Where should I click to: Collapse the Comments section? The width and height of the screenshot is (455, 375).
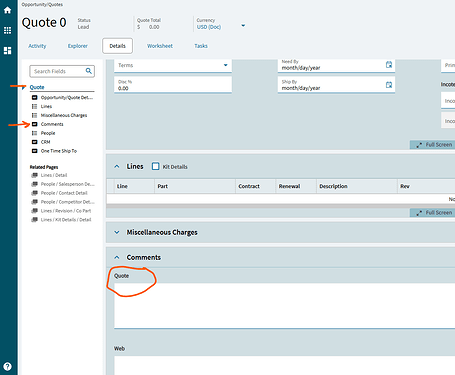(x=117, y=257)
